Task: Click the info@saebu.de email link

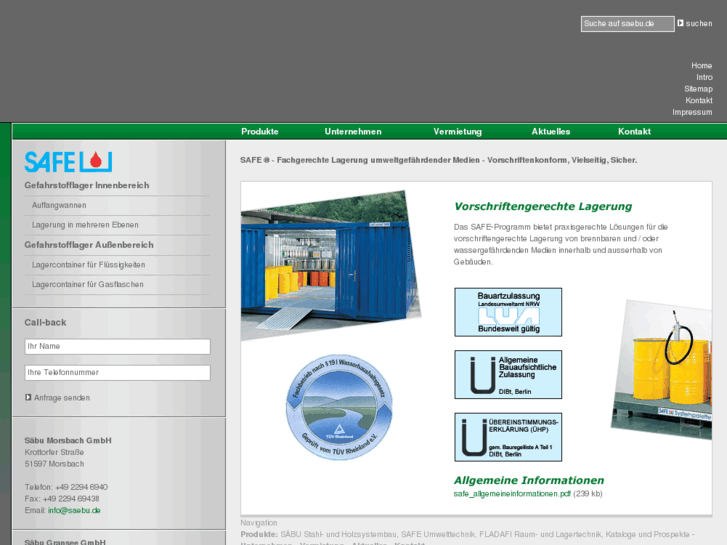Action: (74, 511)
